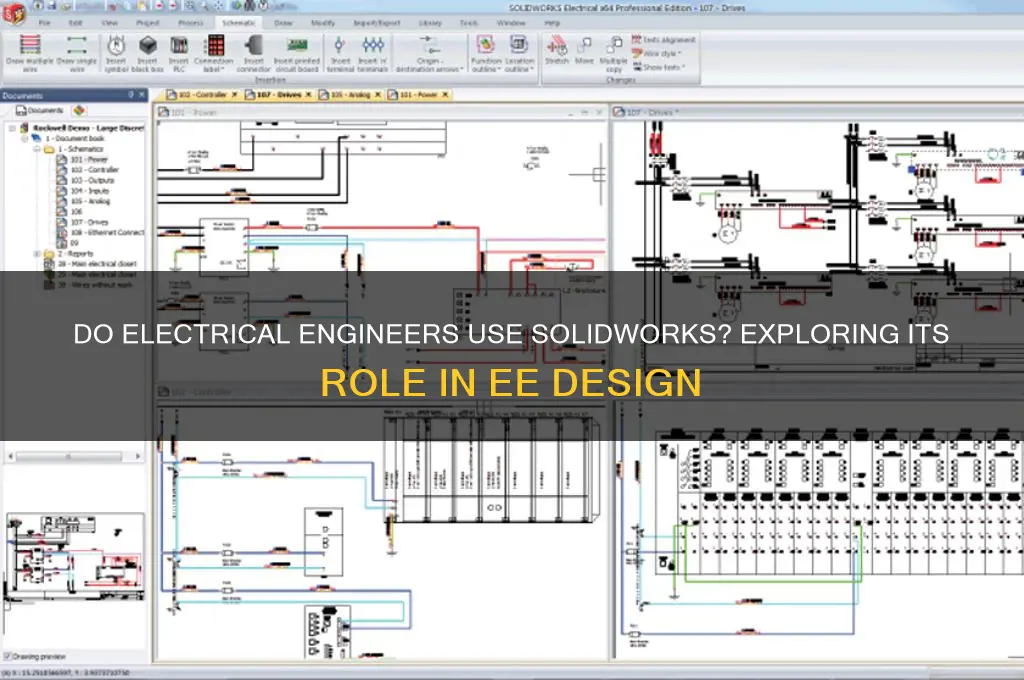Select the Move tool

(584, 50)
